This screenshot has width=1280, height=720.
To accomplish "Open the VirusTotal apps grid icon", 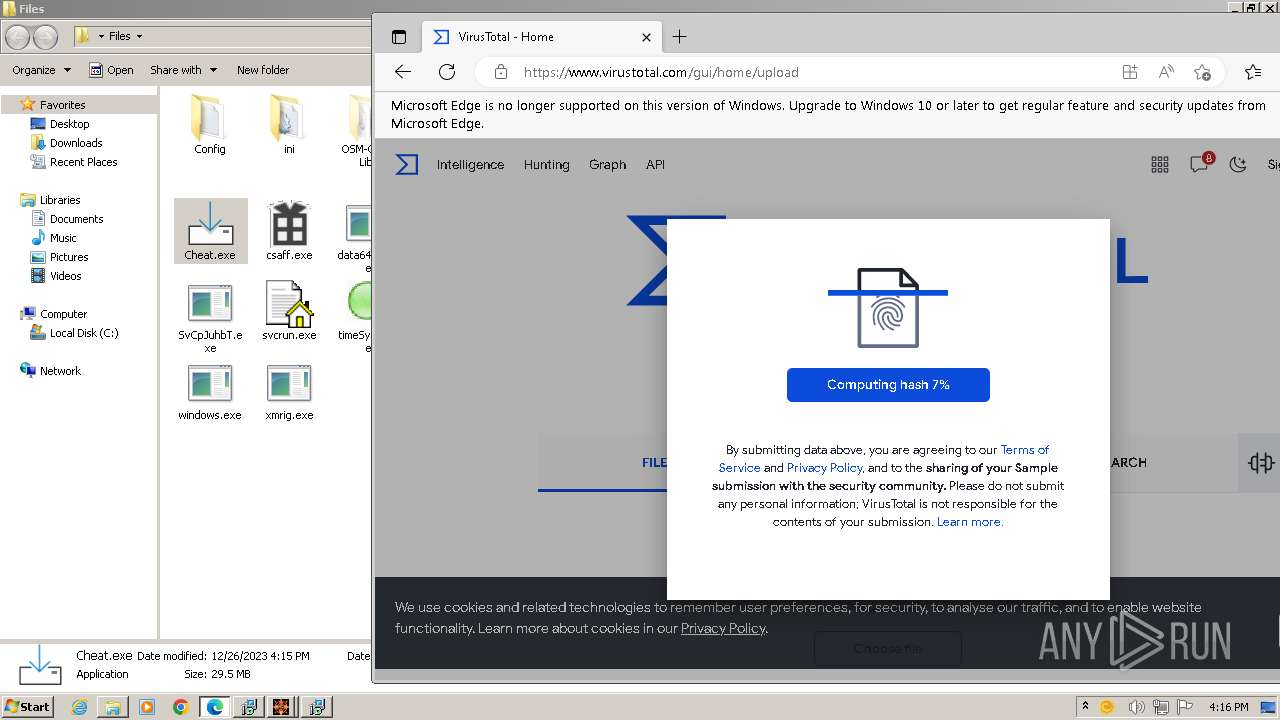I will point(1160,165).
